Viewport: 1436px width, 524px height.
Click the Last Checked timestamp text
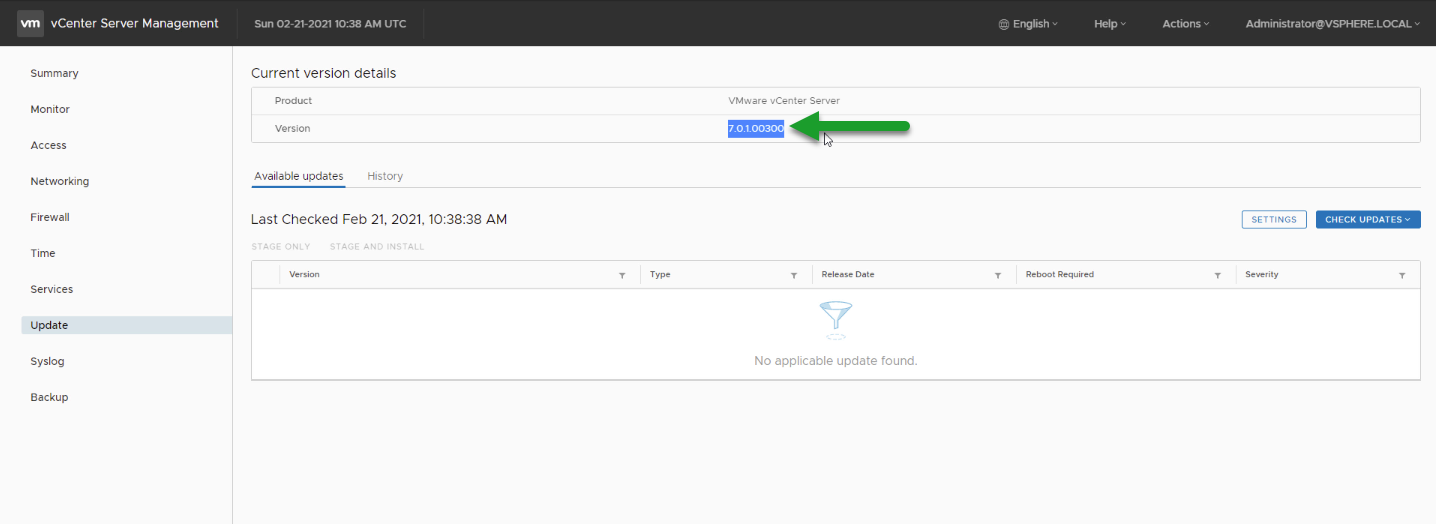[x=379, y=219]
